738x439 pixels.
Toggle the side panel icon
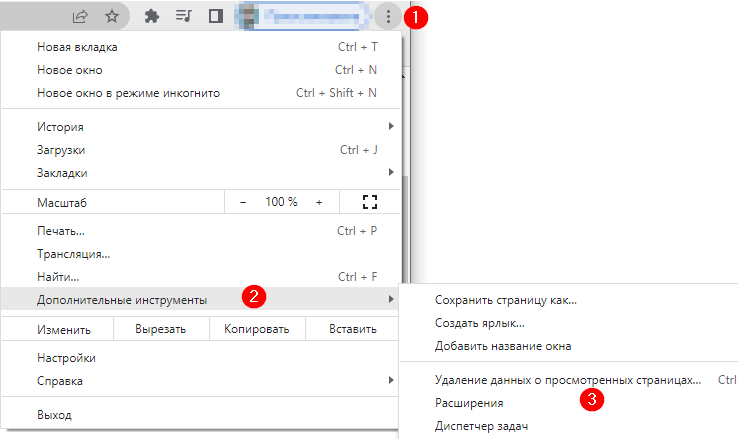coord(215,16)
